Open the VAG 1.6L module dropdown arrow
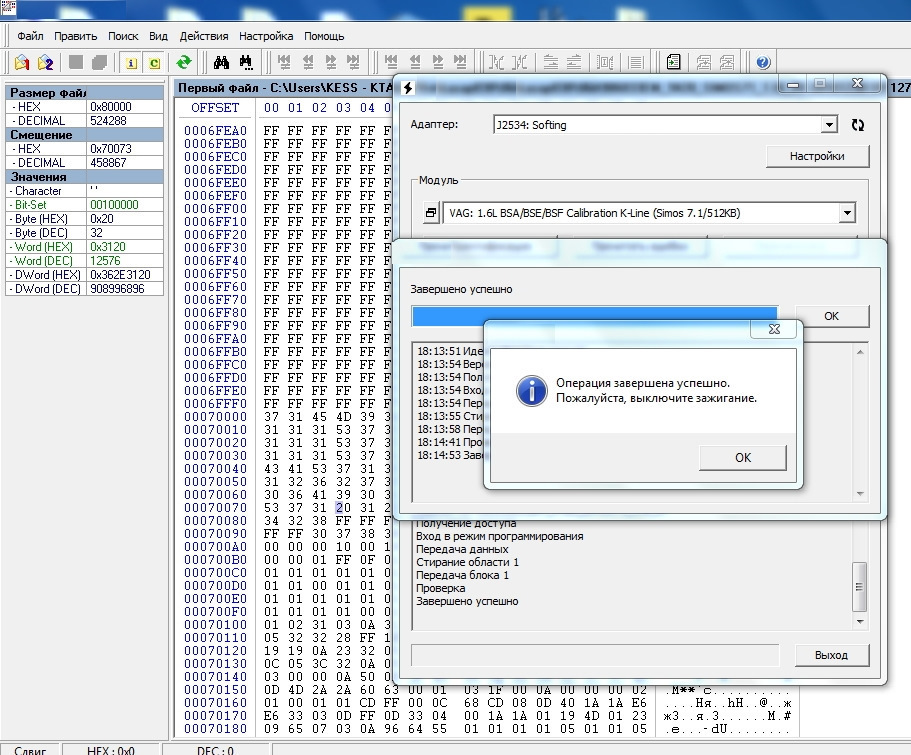This screenshot has height=755, width=911. coord(847,213)
